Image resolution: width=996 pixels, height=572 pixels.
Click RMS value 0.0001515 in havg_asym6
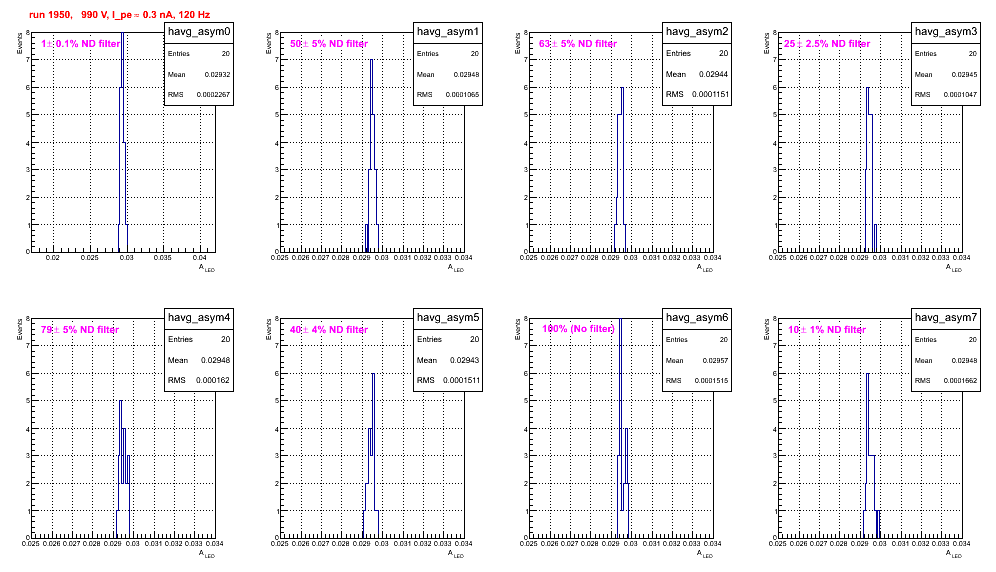pyautogui.click(x=711, y=381)
